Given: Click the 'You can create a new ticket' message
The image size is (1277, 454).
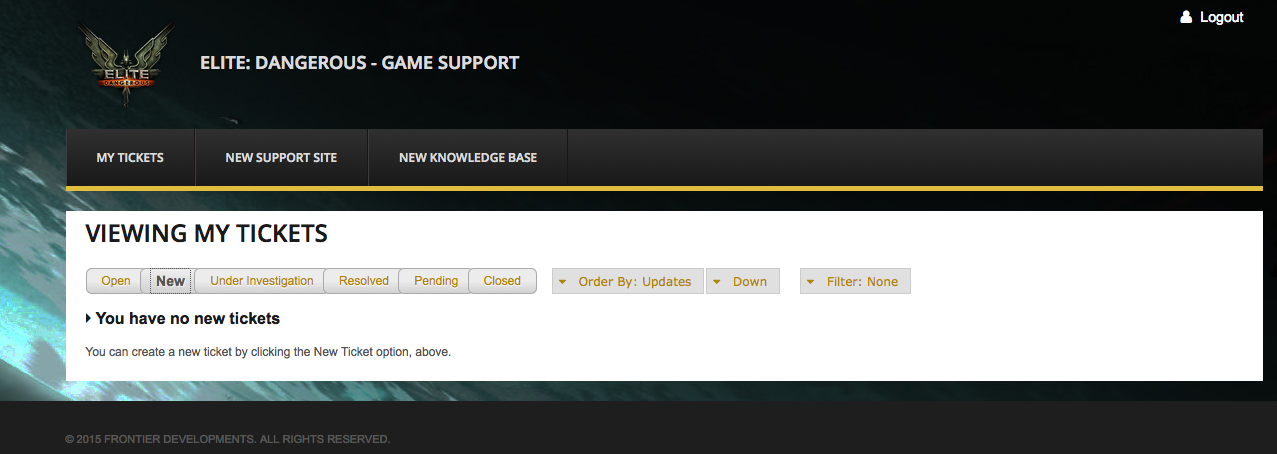Looking at the screenshot, I should tap(269, 352).
